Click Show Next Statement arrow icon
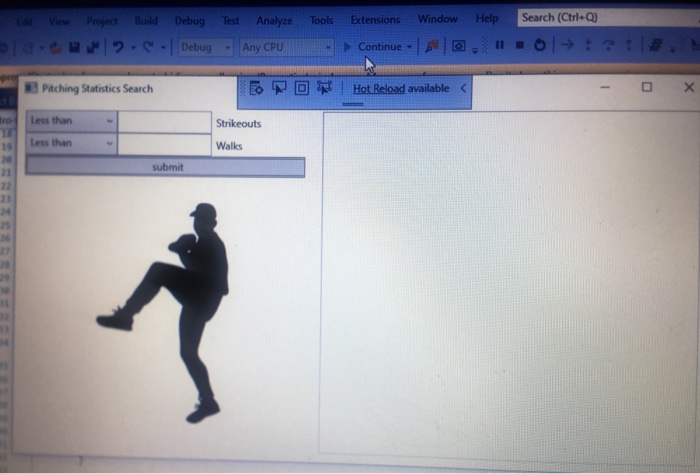The image size is (700, 474). (567, 45)
